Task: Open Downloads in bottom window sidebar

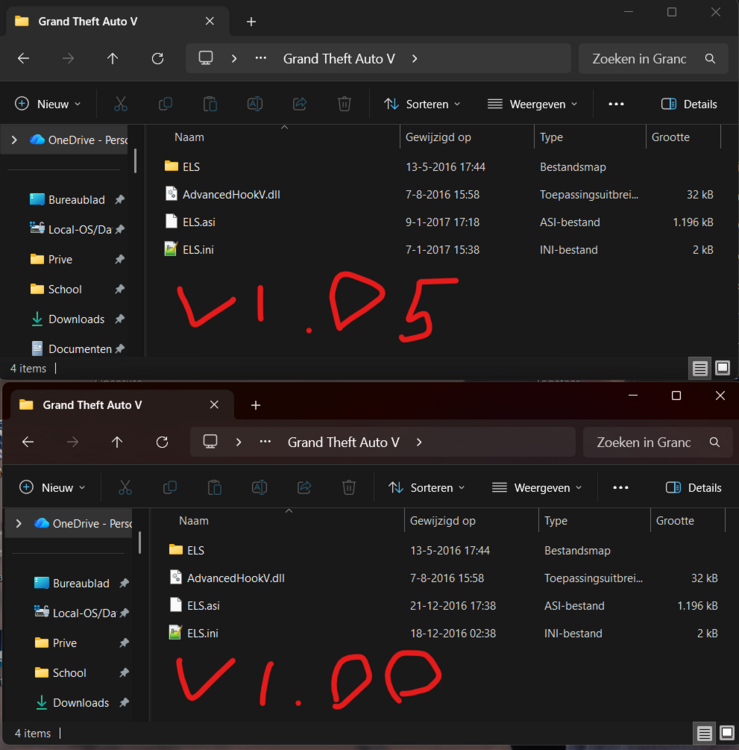Action: tap(81, 703)
